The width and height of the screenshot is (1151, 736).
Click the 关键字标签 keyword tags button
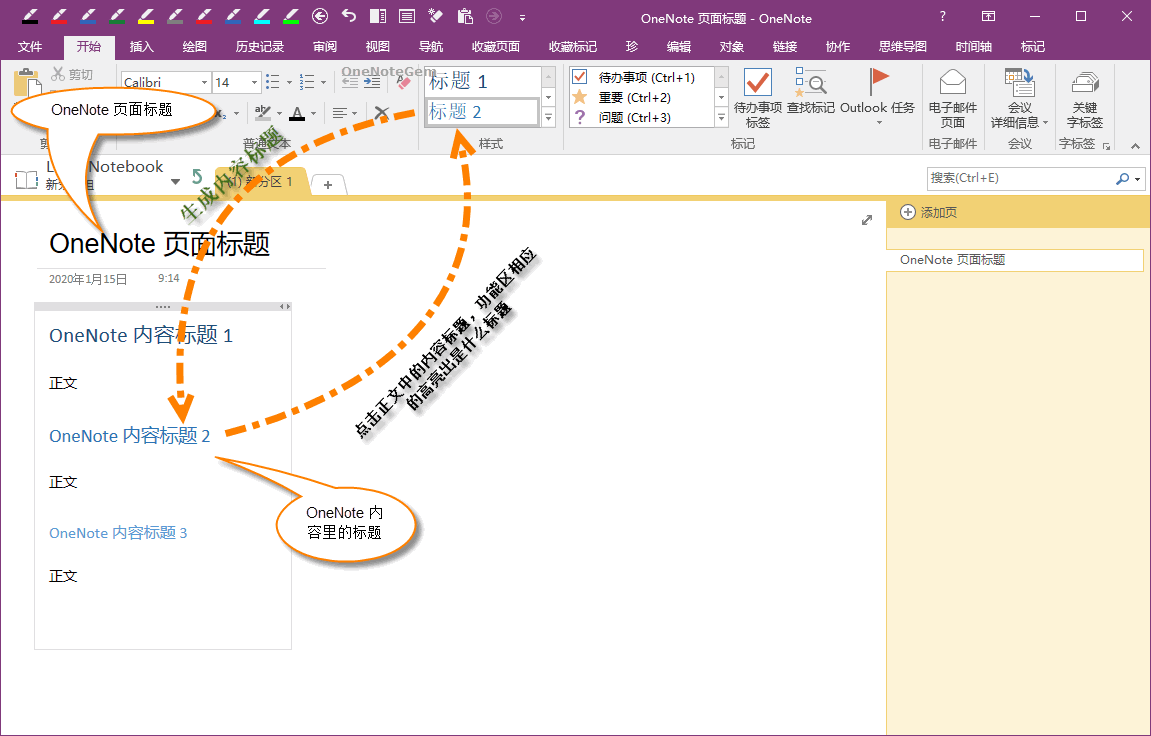[x=1084, y=98]
